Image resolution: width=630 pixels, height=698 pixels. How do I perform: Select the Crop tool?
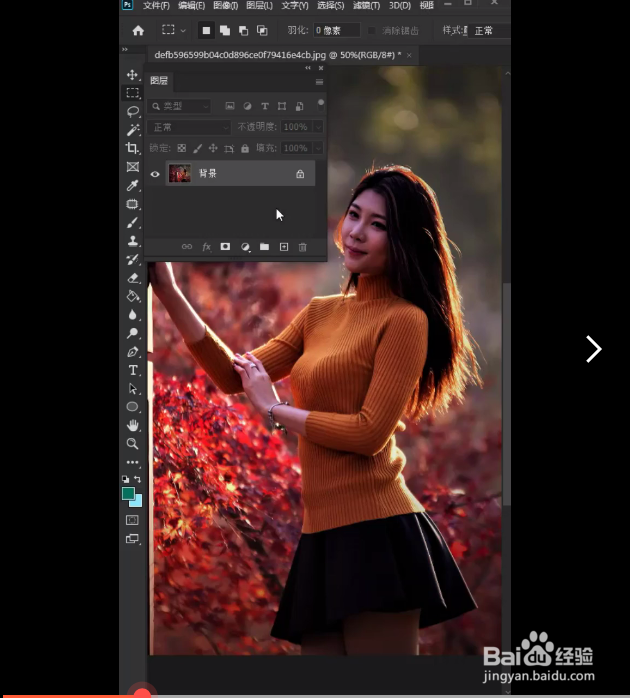click(132, 148)
